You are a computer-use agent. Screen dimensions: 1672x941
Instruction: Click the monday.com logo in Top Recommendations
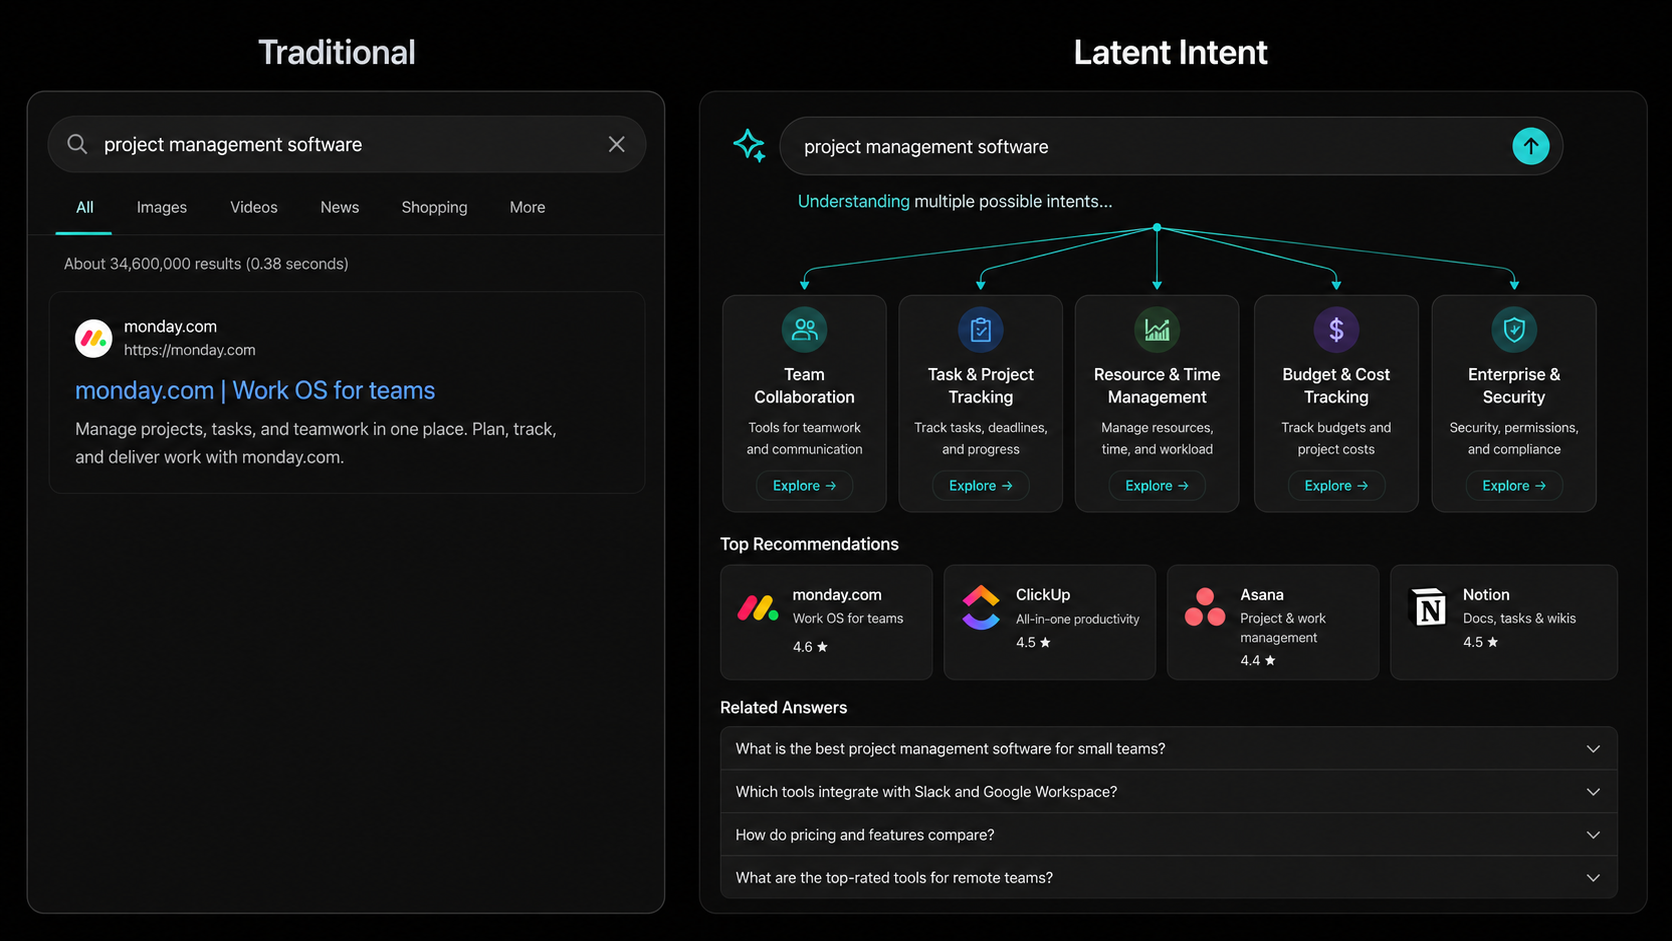coord(758,607)
